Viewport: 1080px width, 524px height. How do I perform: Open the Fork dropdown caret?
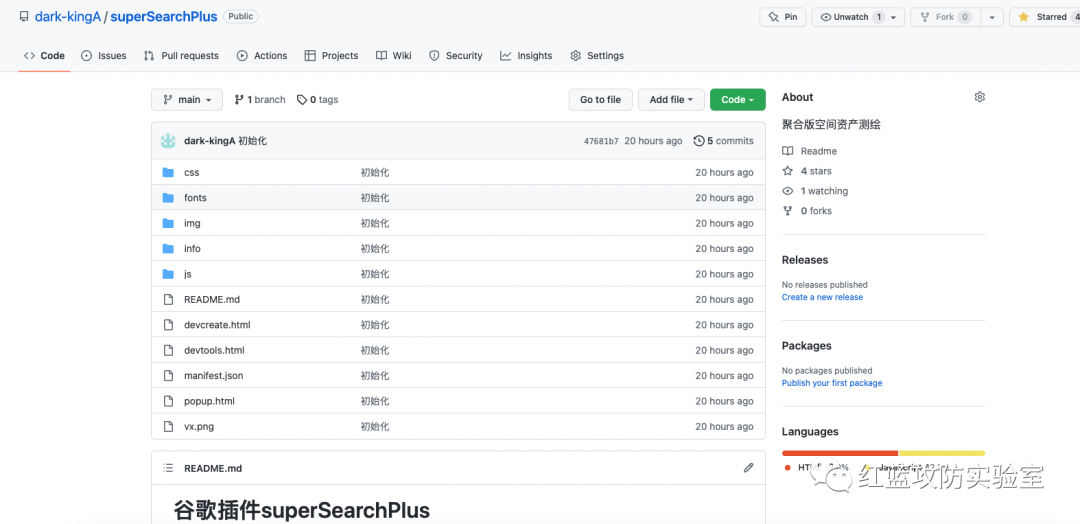click(x=991, y=17)
